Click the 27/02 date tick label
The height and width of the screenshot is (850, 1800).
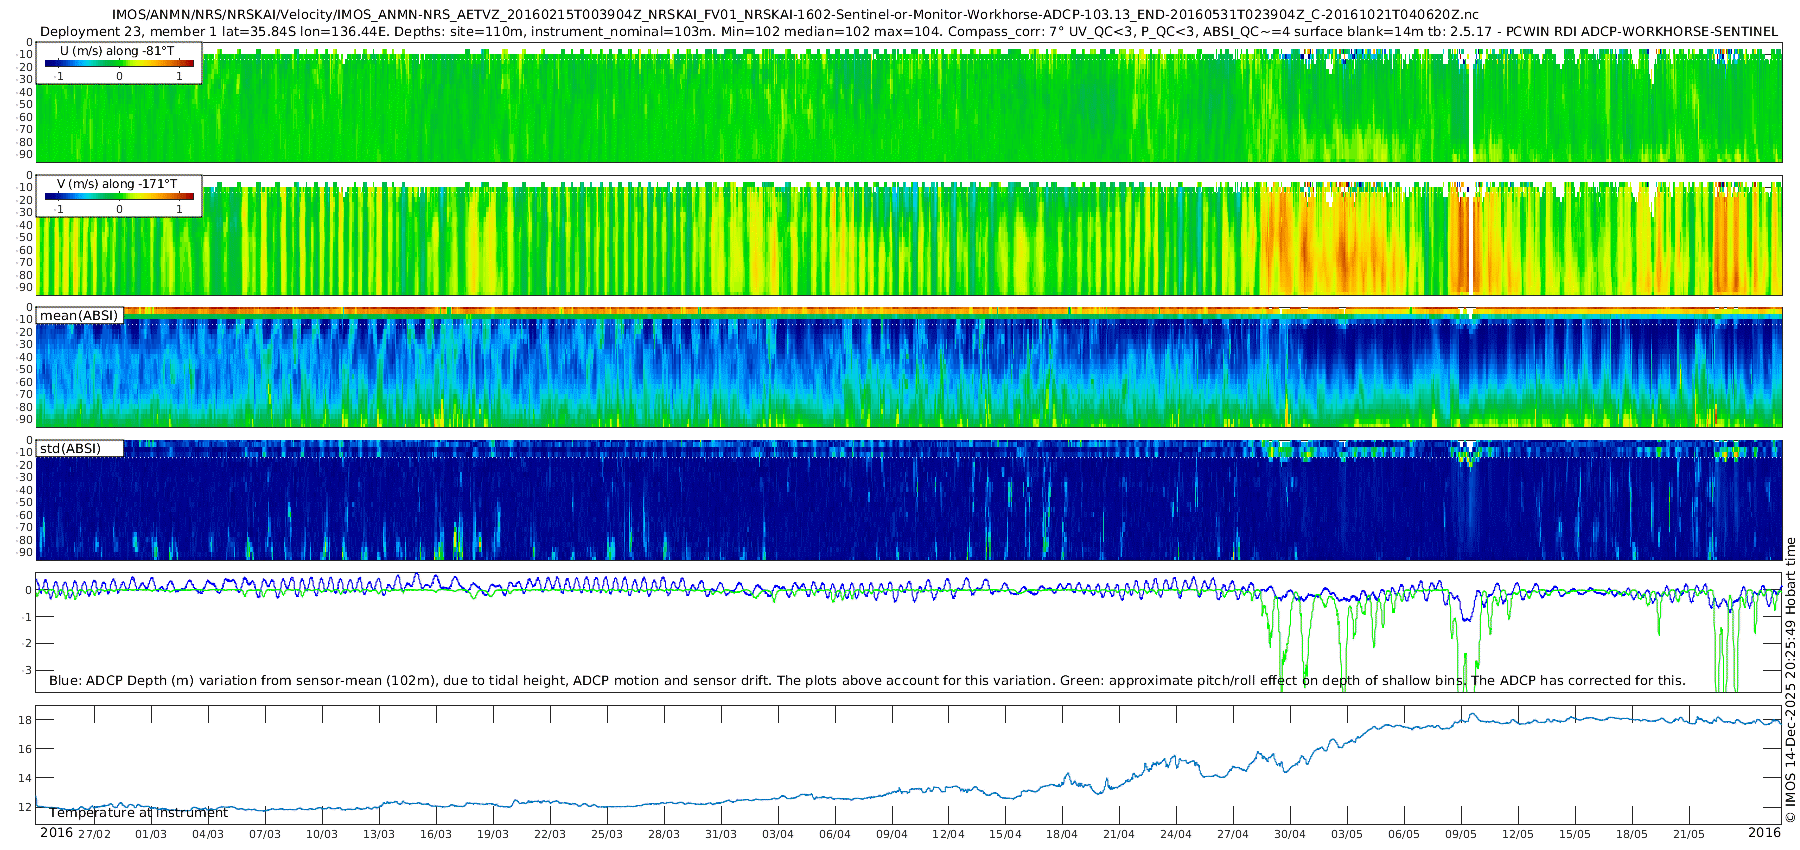click(x=94, y=834)
